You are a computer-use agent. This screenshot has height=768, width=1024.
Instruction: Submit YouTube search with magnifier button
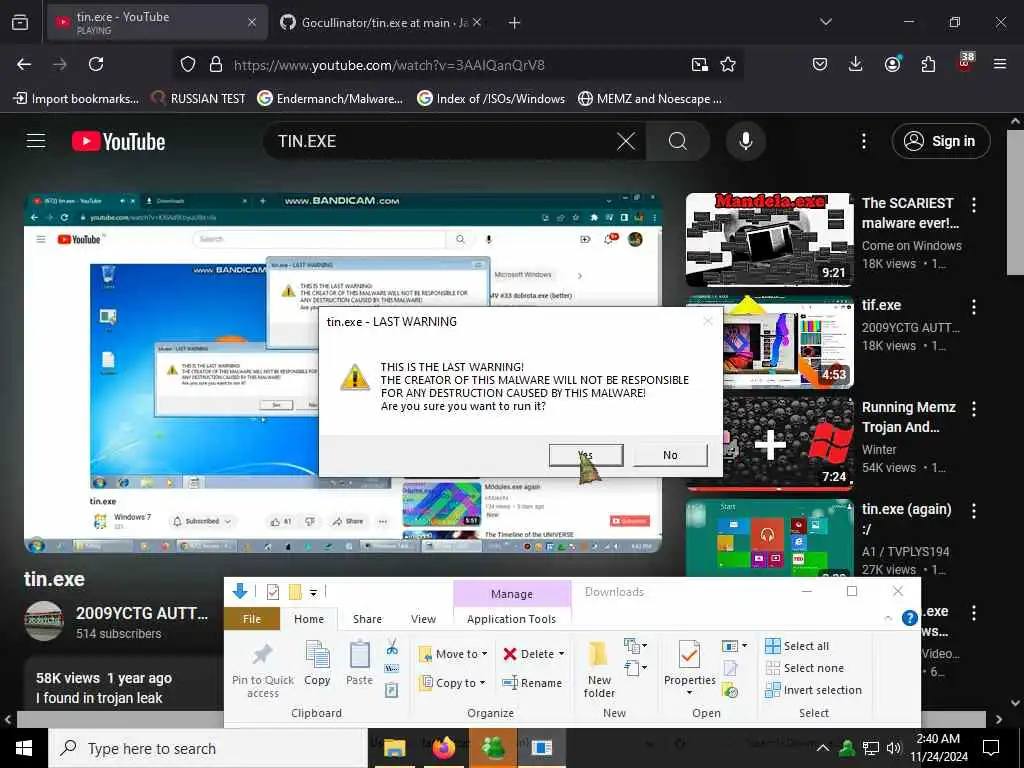coord(678,141)
